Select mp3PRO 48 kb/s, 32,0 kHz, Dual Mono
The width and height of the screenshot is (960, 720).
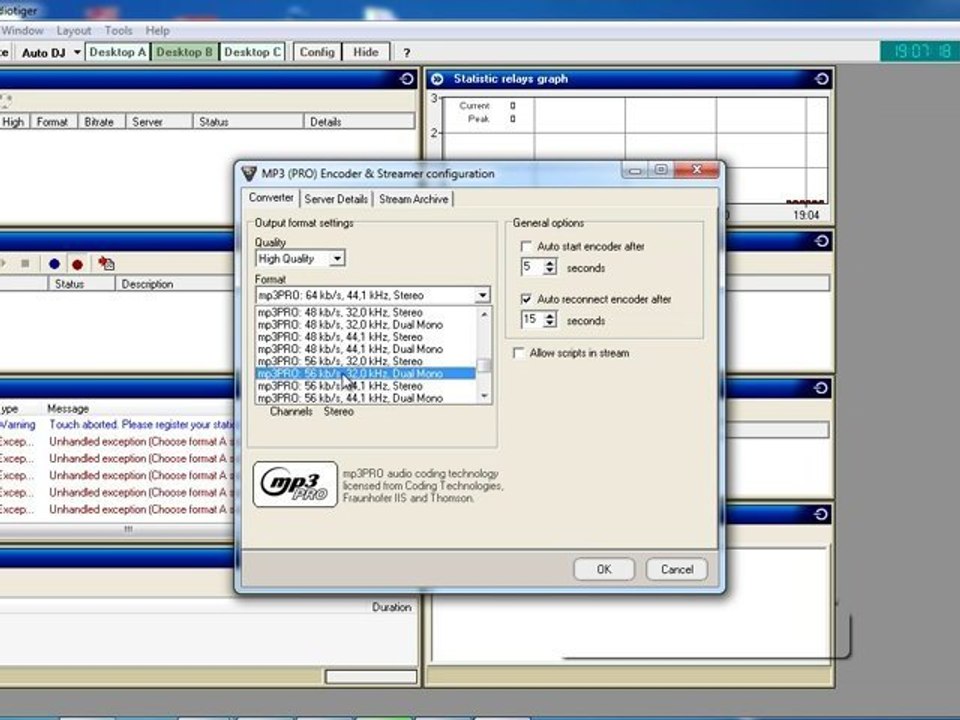point(366,324)
